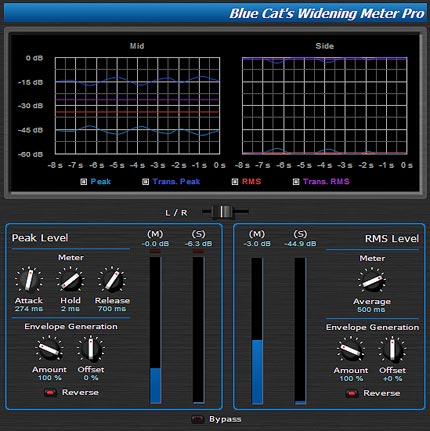Click Peak Side readout -6.3 dB
Viewport: 430px width, 431px height.
[199, 244]
